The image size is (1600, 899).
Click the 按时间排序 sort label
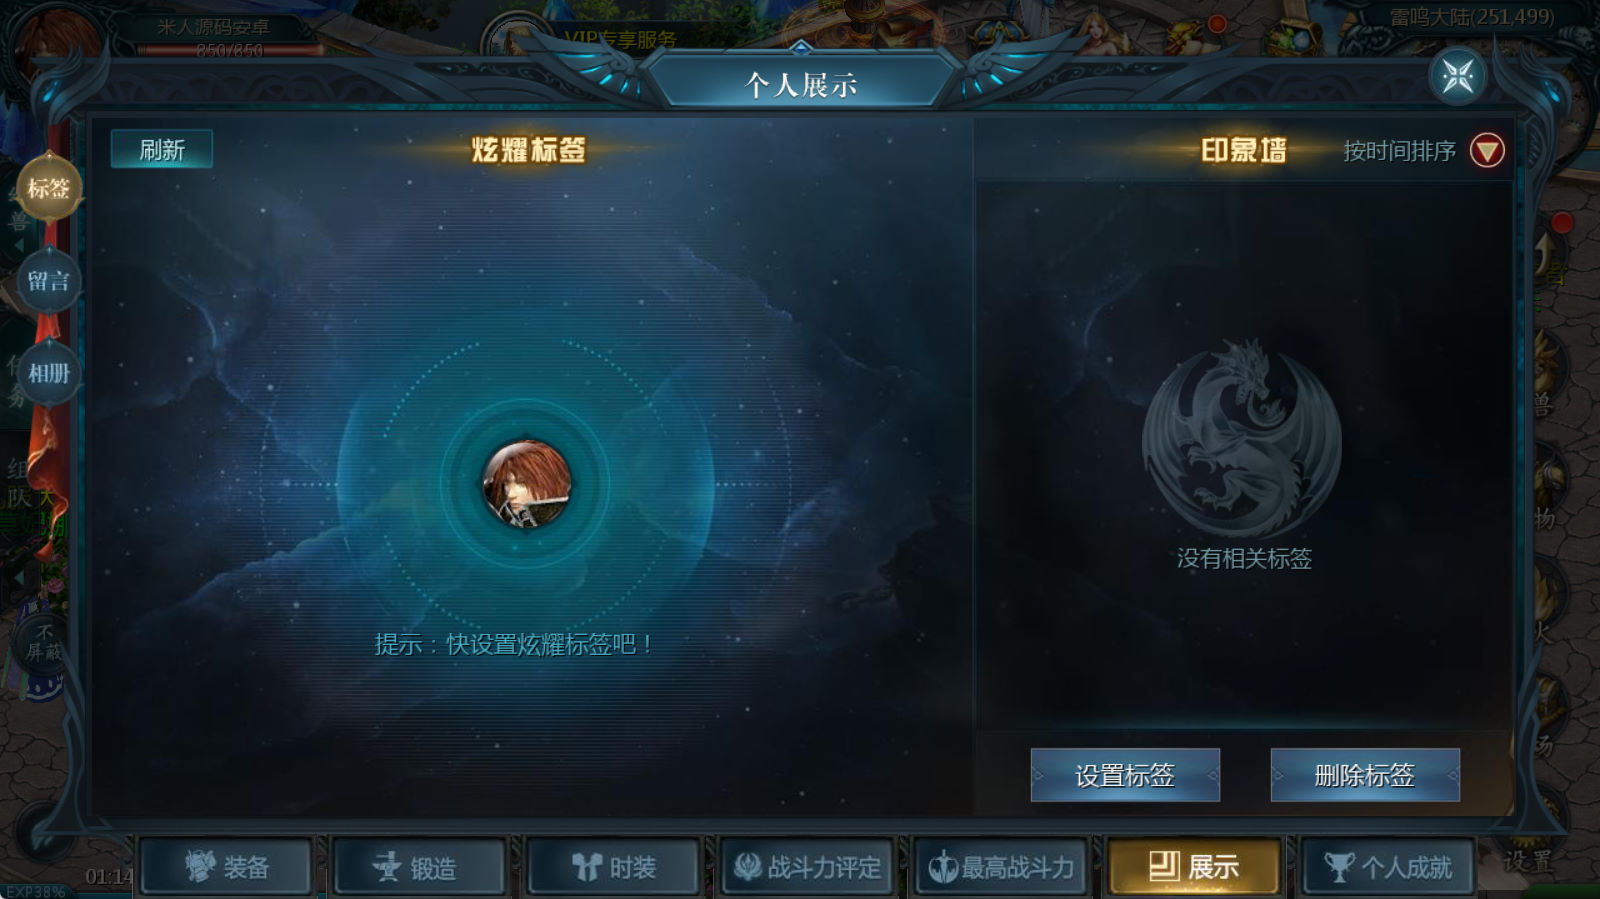coord(1399,151)
